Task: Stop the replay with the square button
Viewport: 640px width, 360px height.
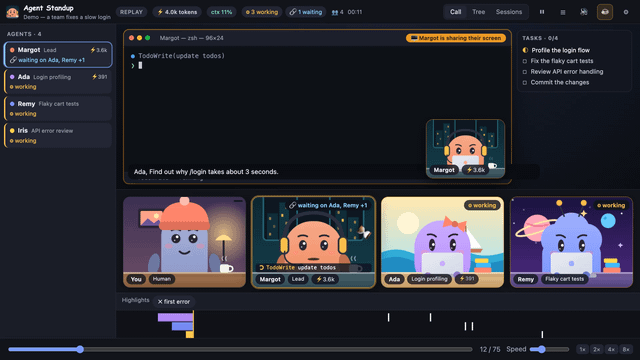Action: tap(563, 12)
